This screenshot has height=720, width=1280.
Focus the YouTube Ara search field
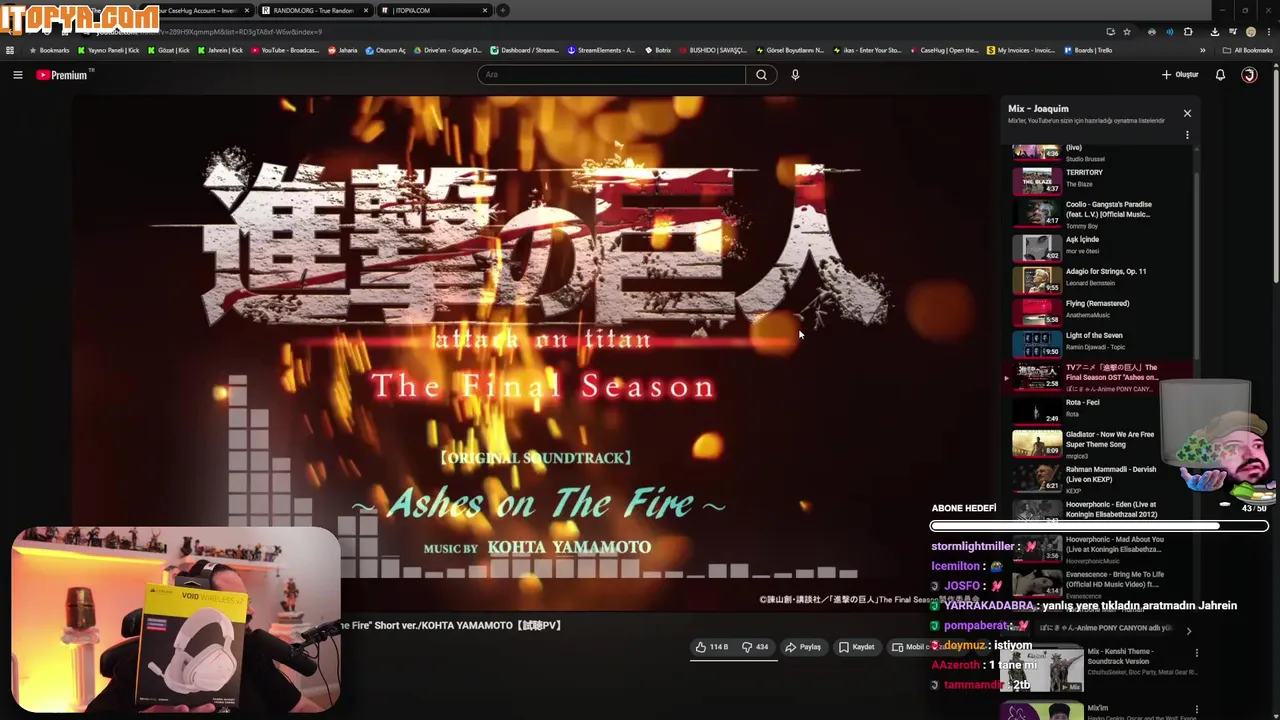tap(611, 75)
